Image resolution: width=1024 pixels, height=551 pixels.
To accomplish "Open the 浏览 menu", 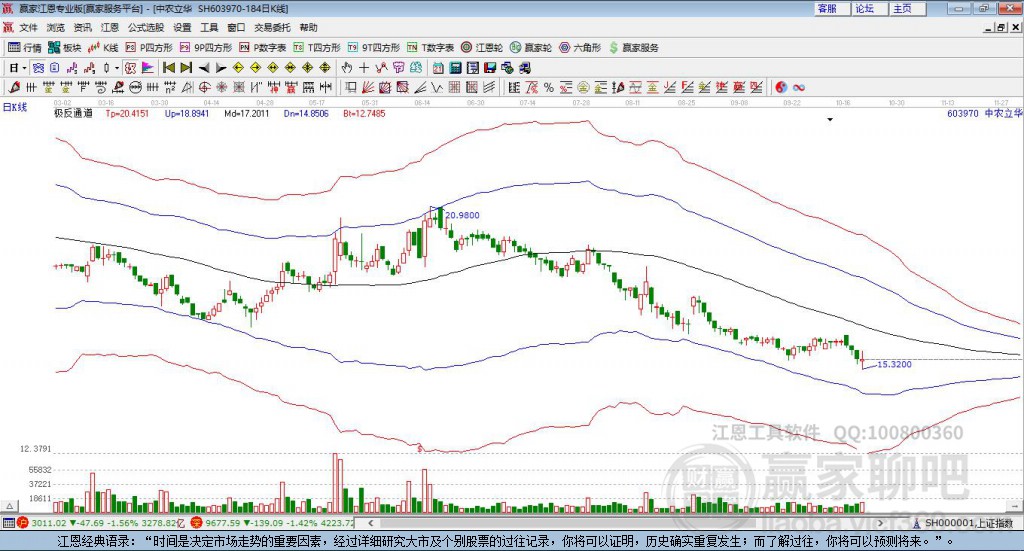I will (56, 27).
